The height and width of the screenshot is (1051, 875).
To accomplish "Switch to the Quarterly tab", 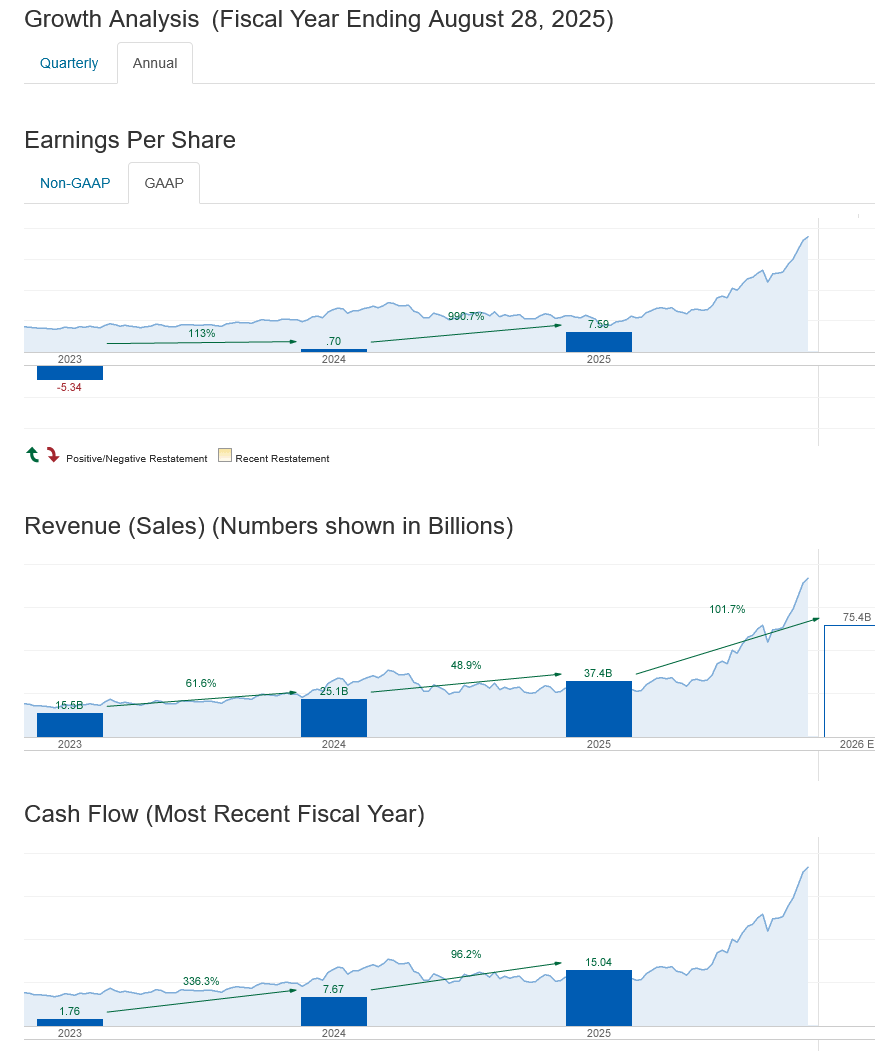I will tap(69, 63).
